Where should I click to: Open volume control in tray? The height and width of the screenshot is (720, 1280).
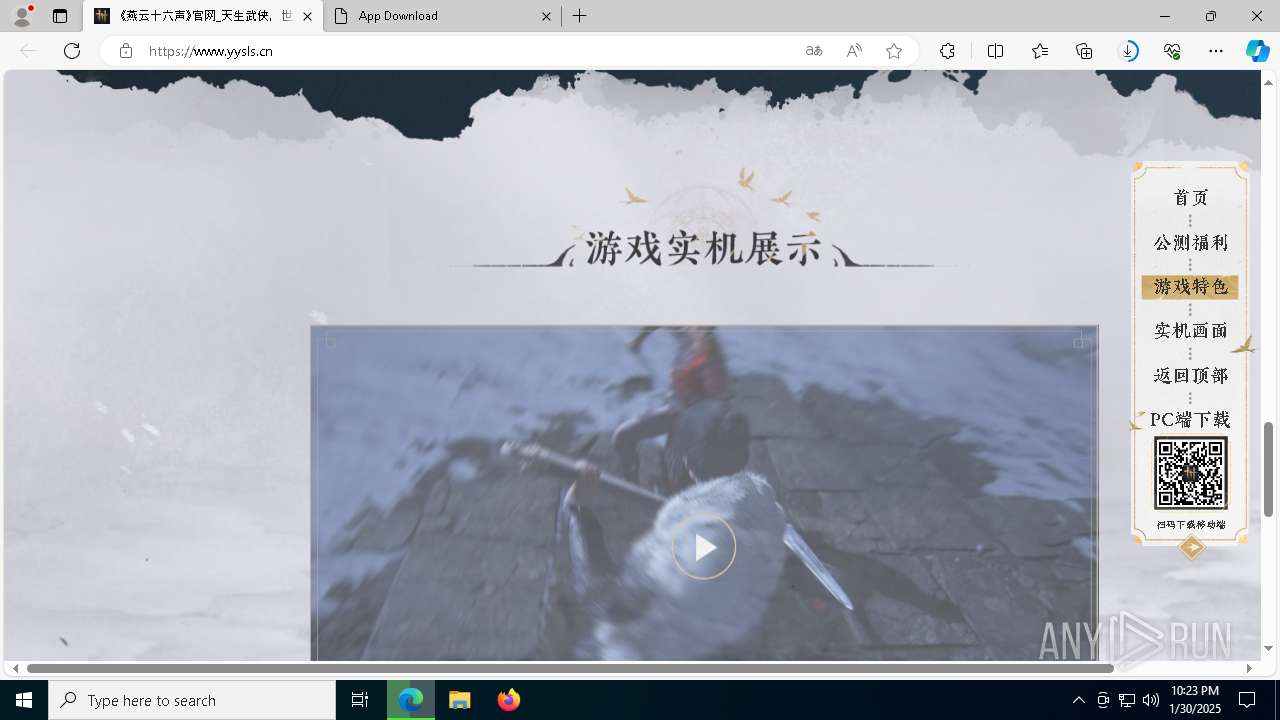click(1151, 700)
